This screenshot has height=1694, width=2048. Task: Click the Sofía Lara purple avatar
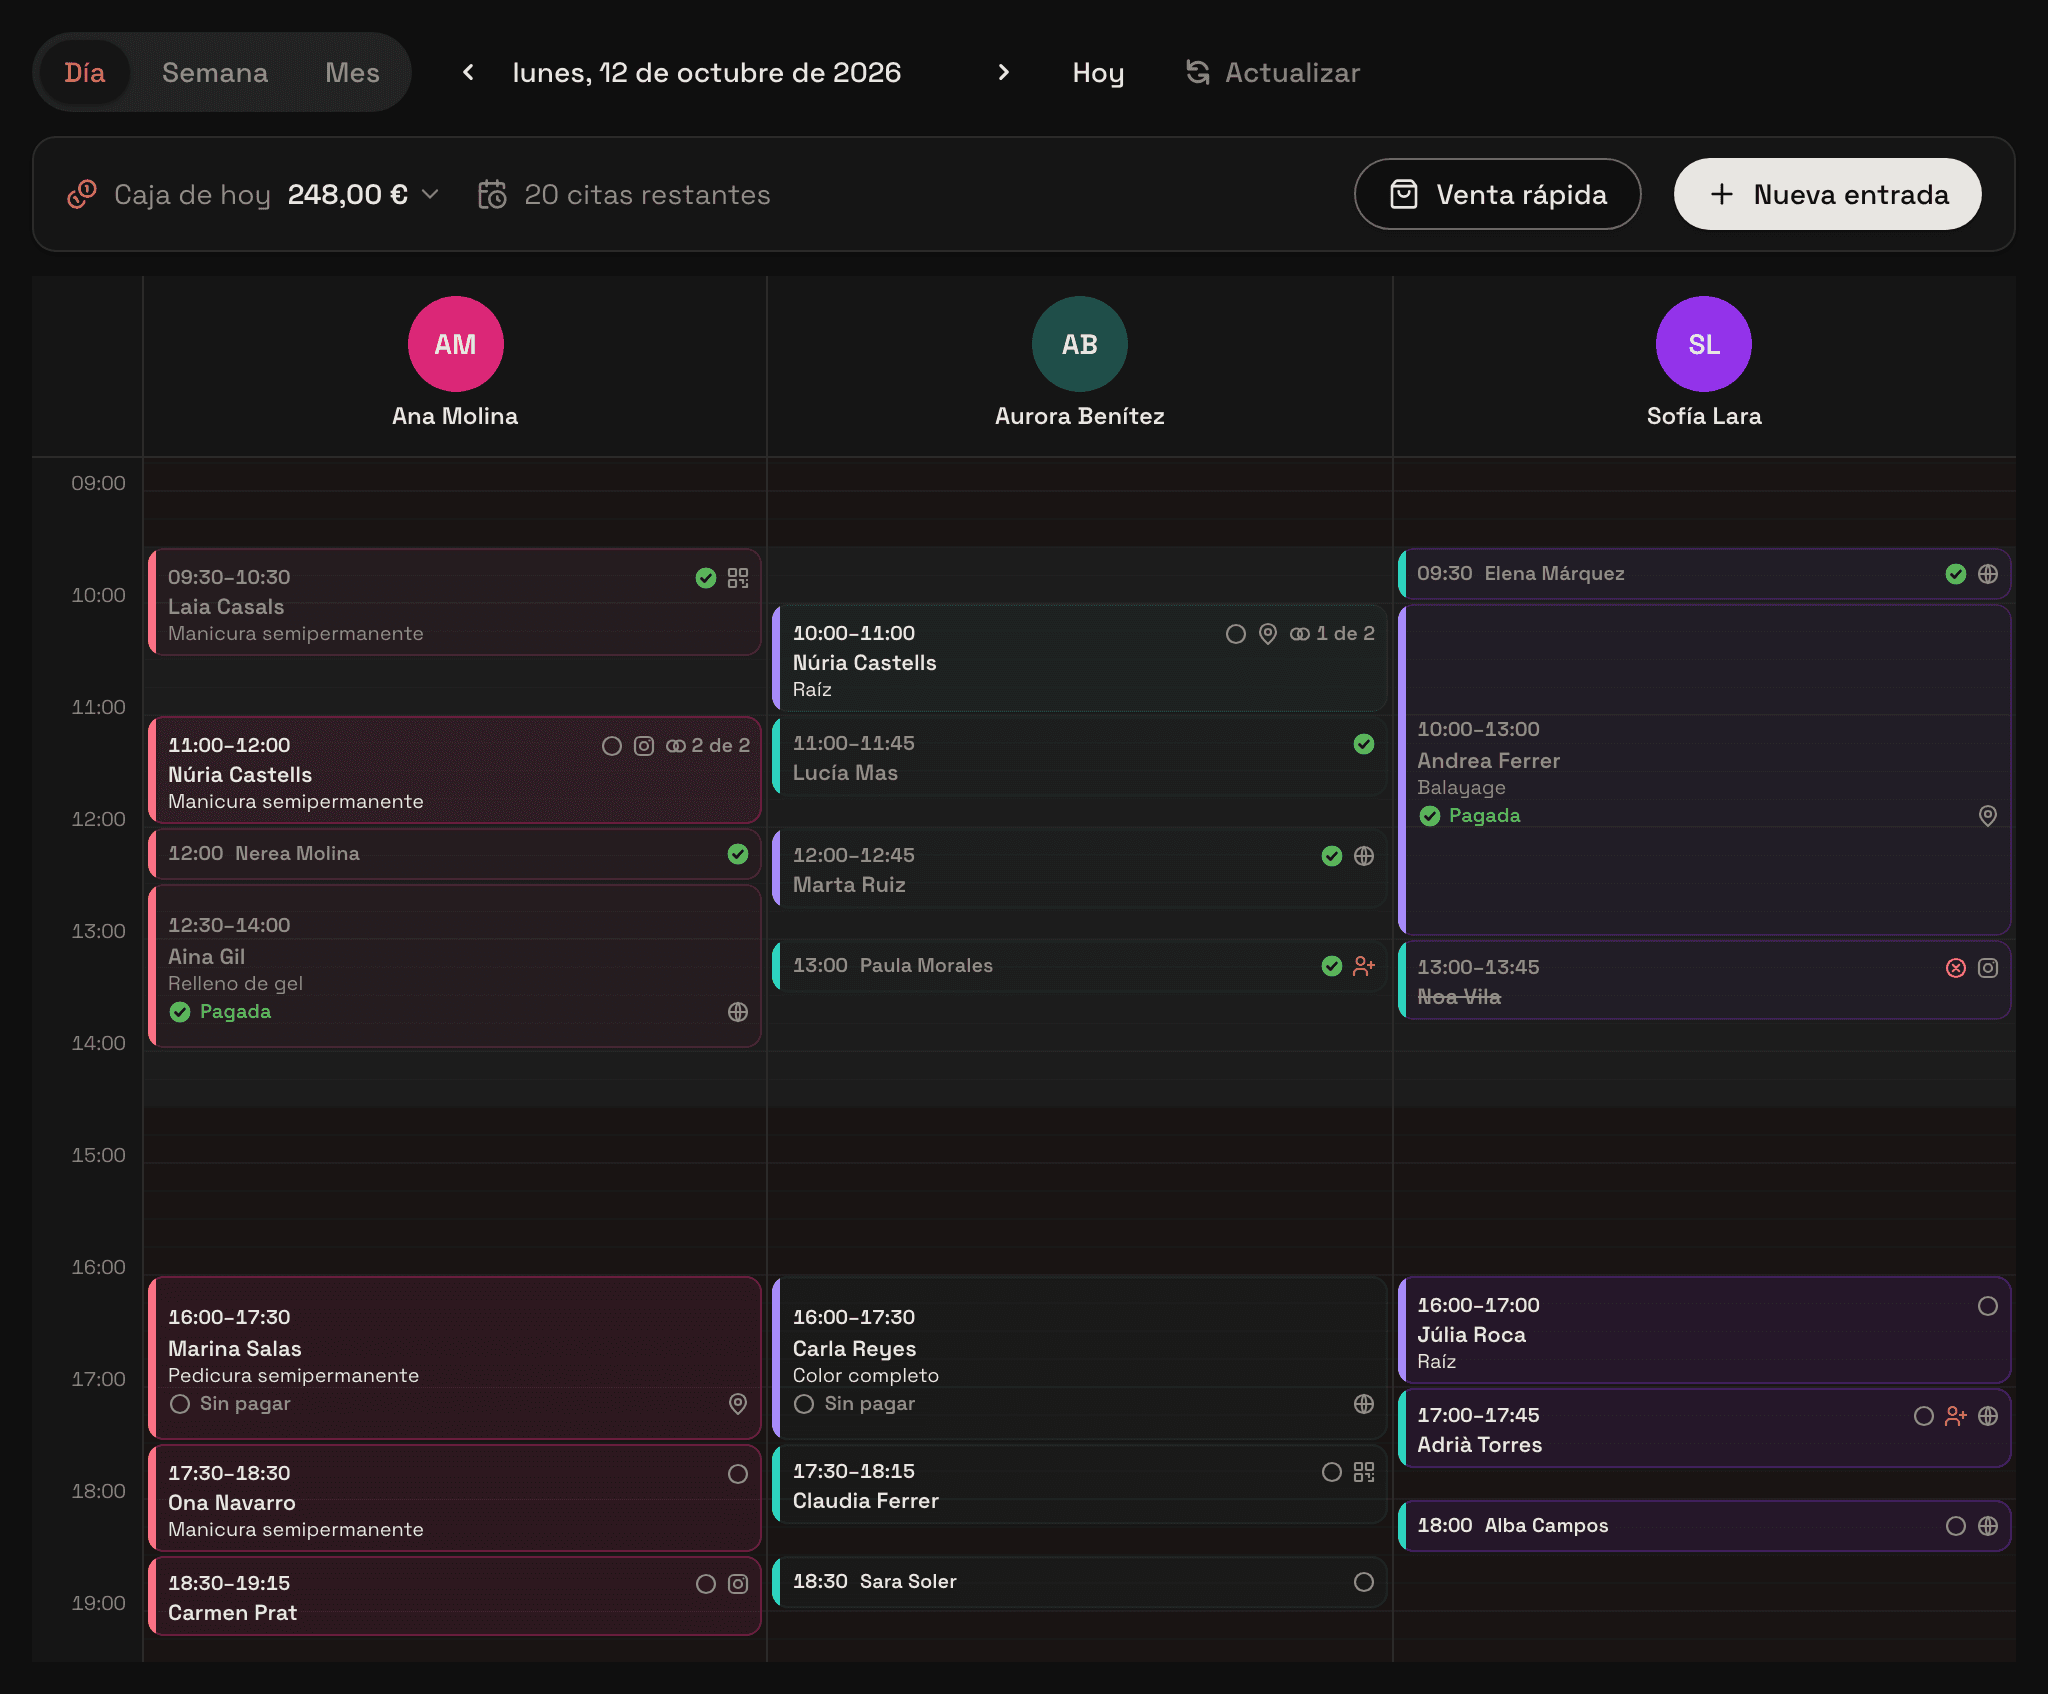click(1704, 344)
